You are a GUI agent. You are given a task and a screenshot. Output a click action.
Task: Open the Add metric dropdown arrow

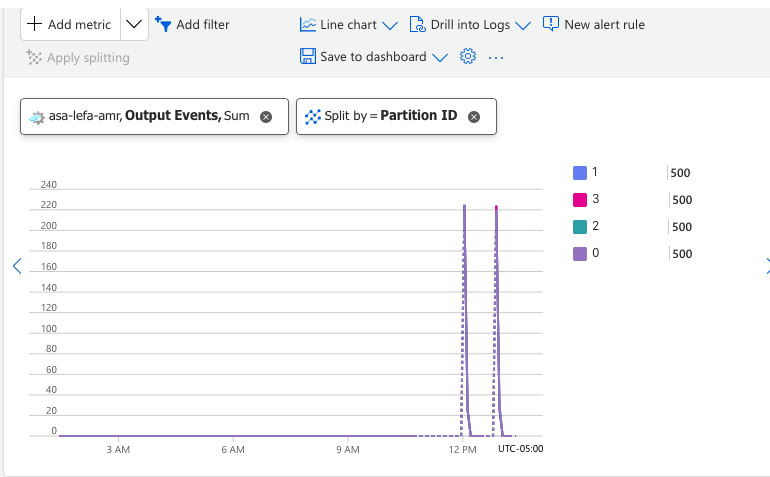134,24
